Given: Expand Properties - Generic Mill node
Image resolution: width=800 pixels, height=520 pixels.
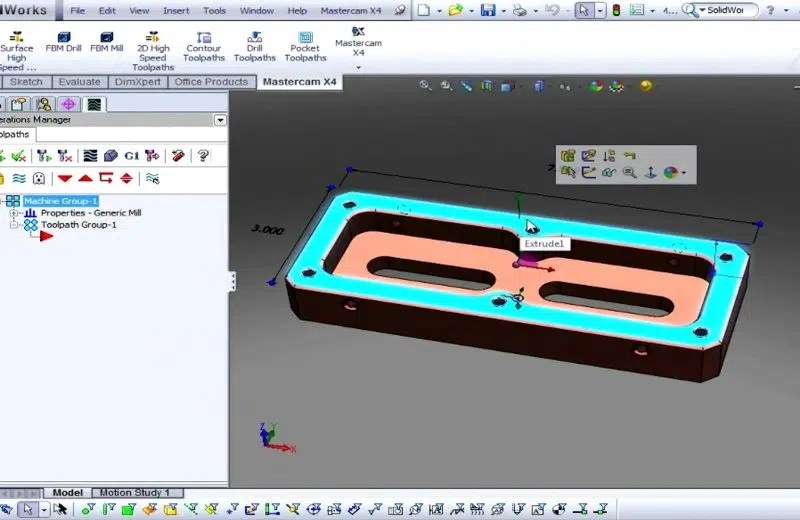Looking at the screenshot, I should 14,213.
